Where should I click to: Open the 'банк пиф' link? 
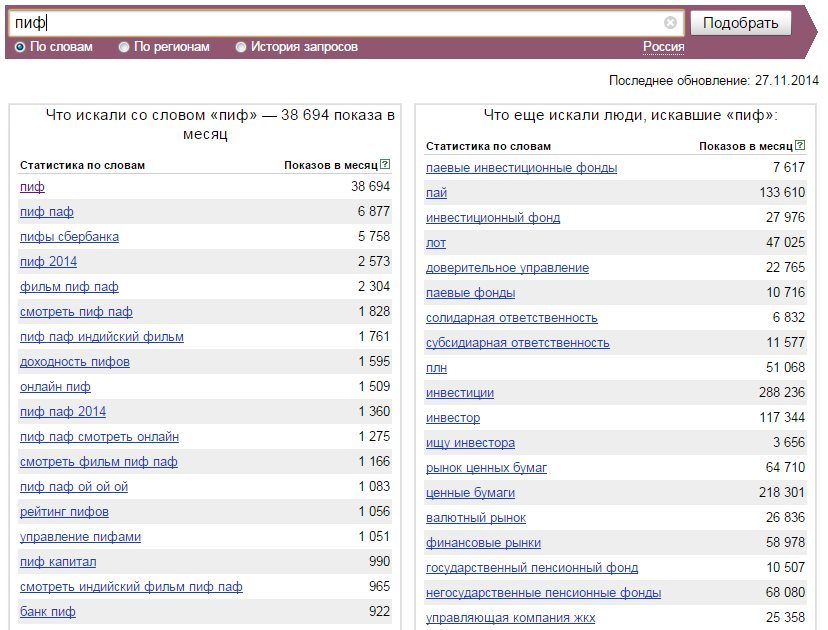coord(48,612)
